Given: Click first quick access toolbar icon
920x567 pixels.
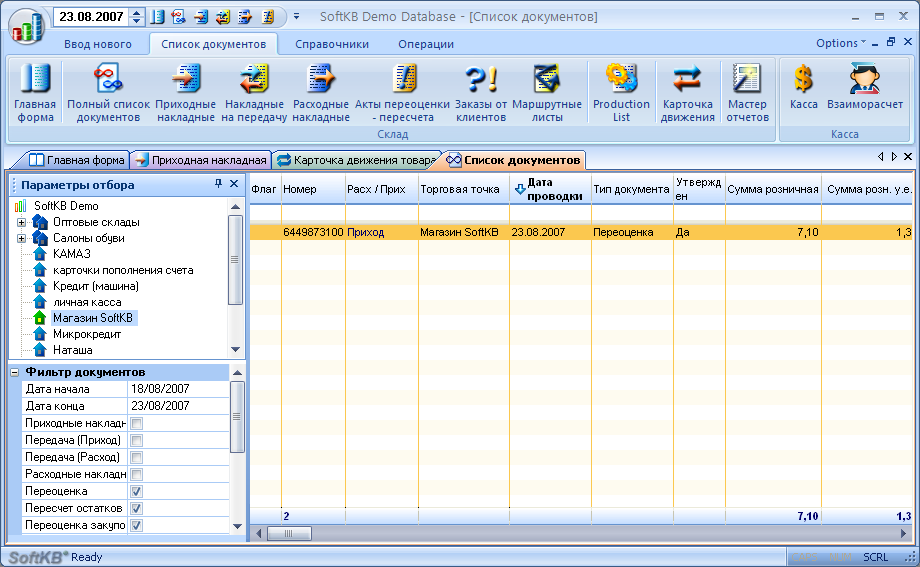Looking at the screenshot, I should click(157, 16).
